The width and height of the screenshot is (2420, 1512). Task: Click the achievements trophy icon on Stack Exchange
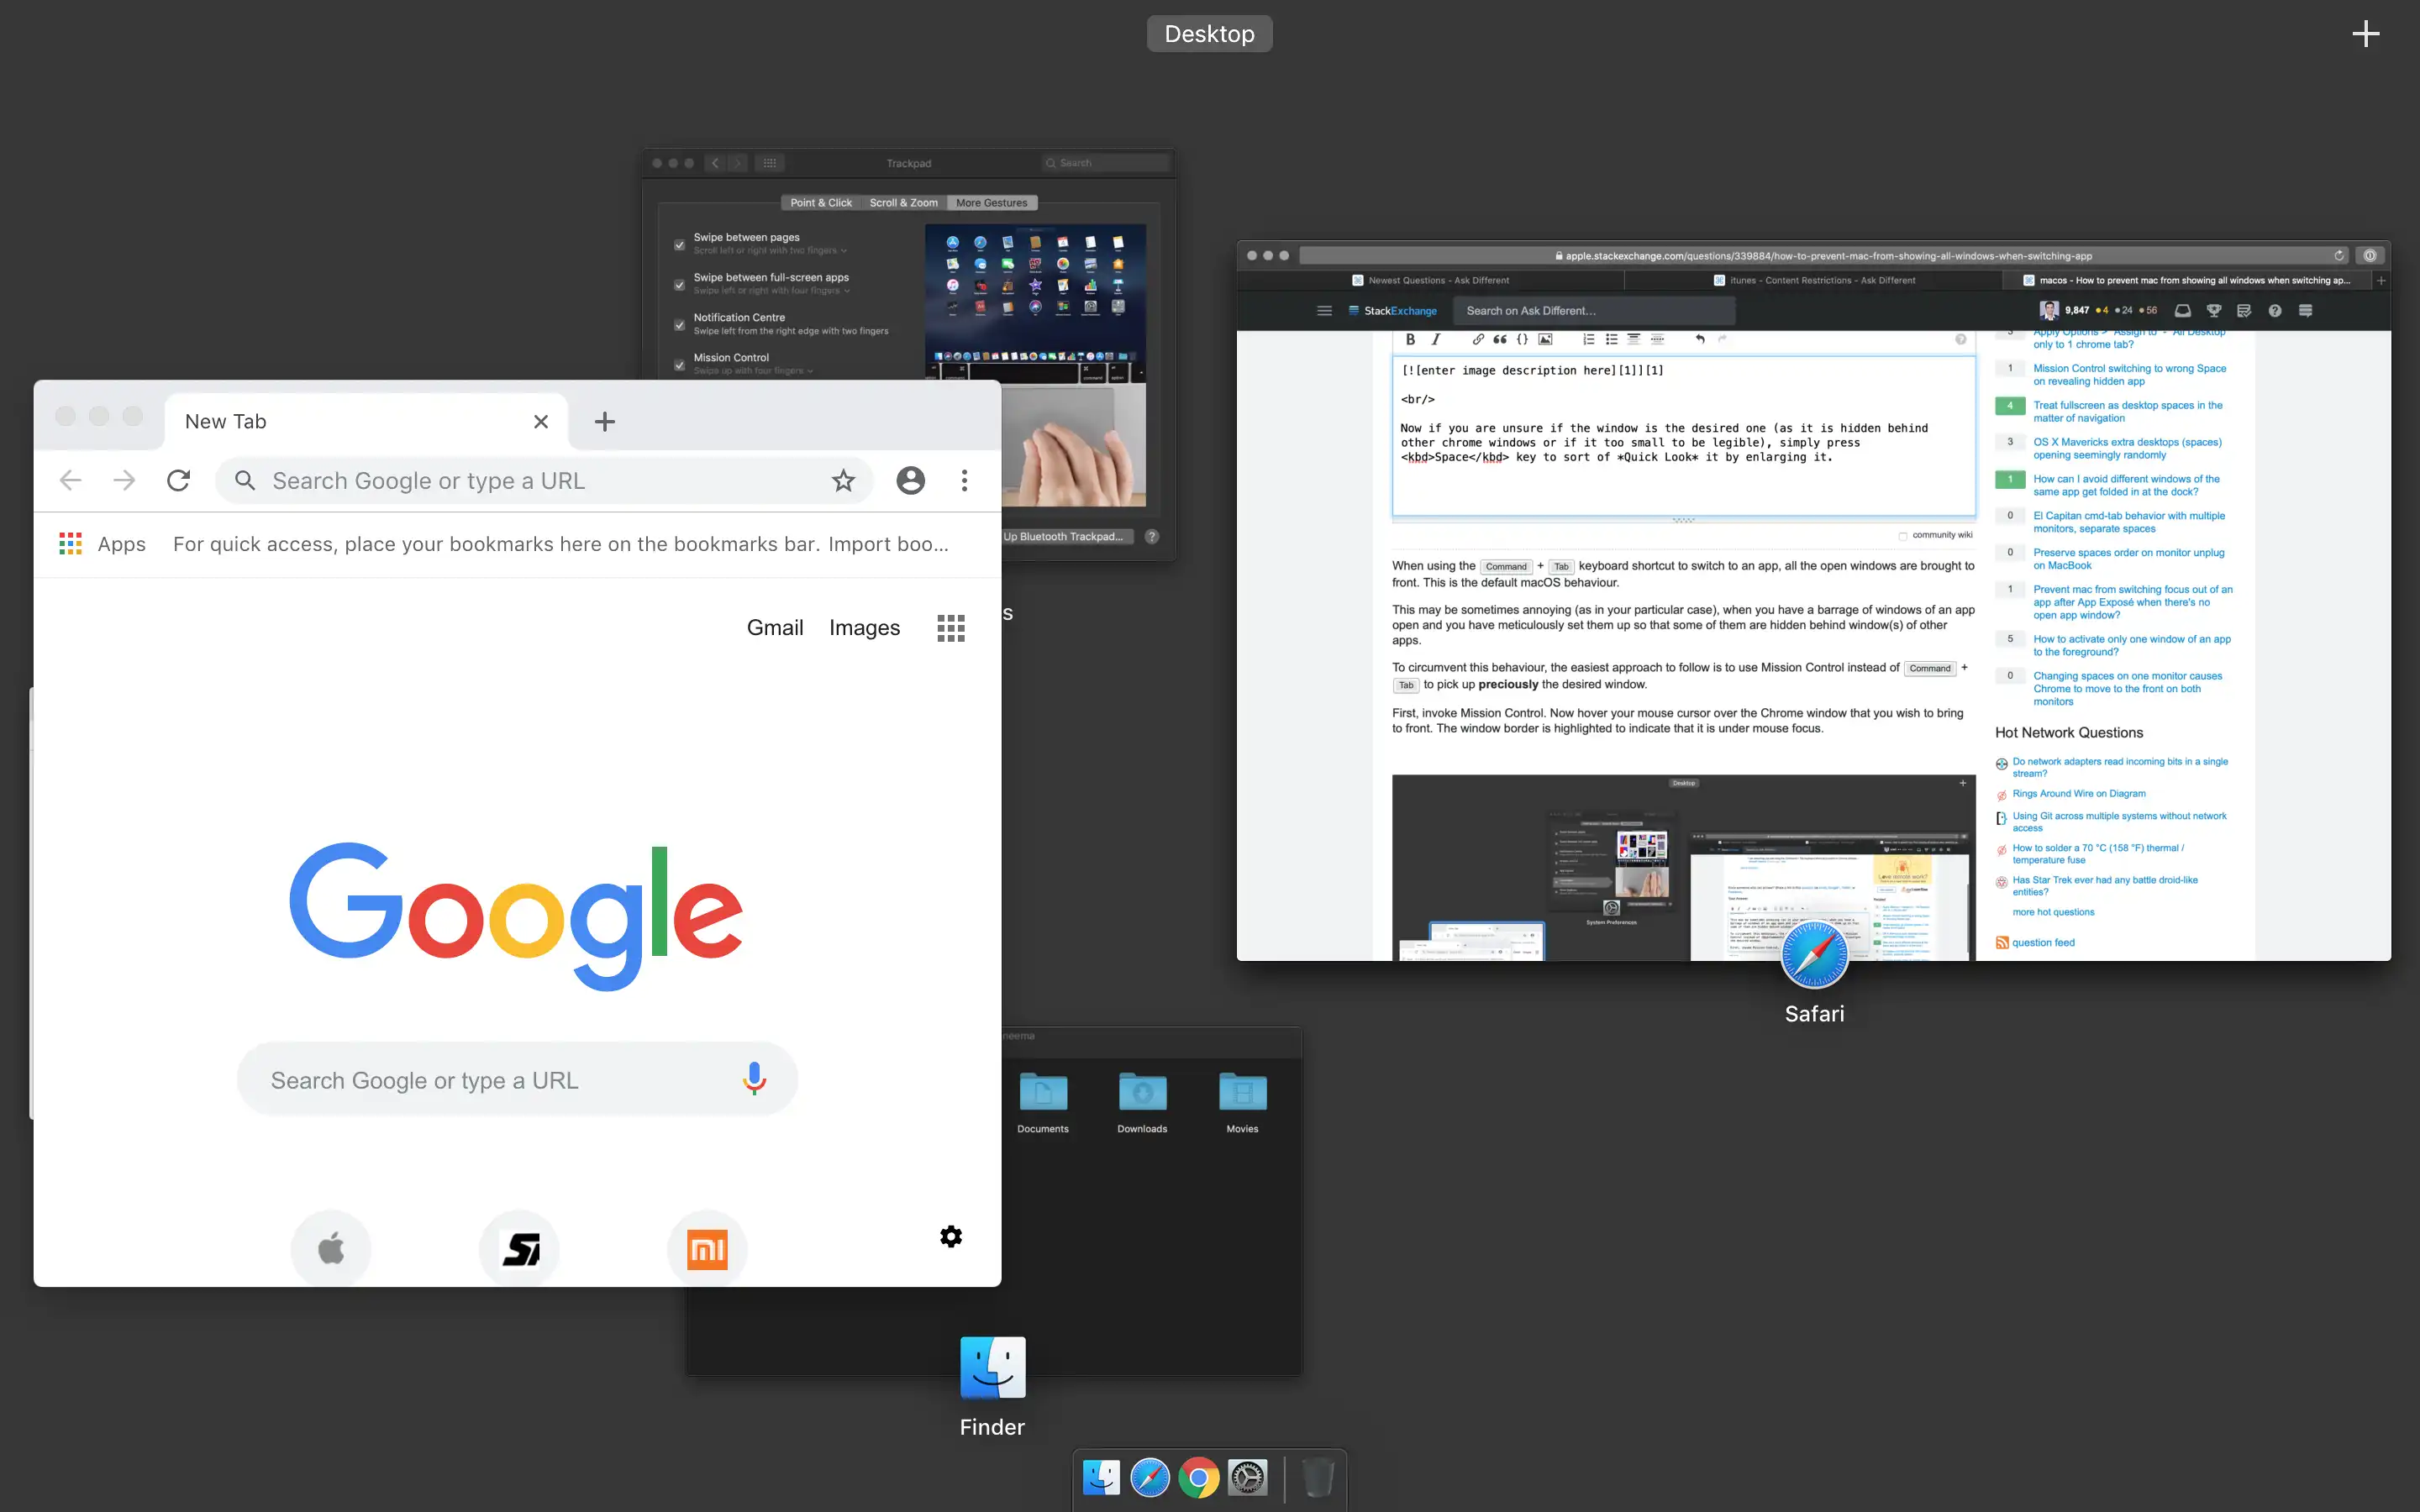point(2214,310)
